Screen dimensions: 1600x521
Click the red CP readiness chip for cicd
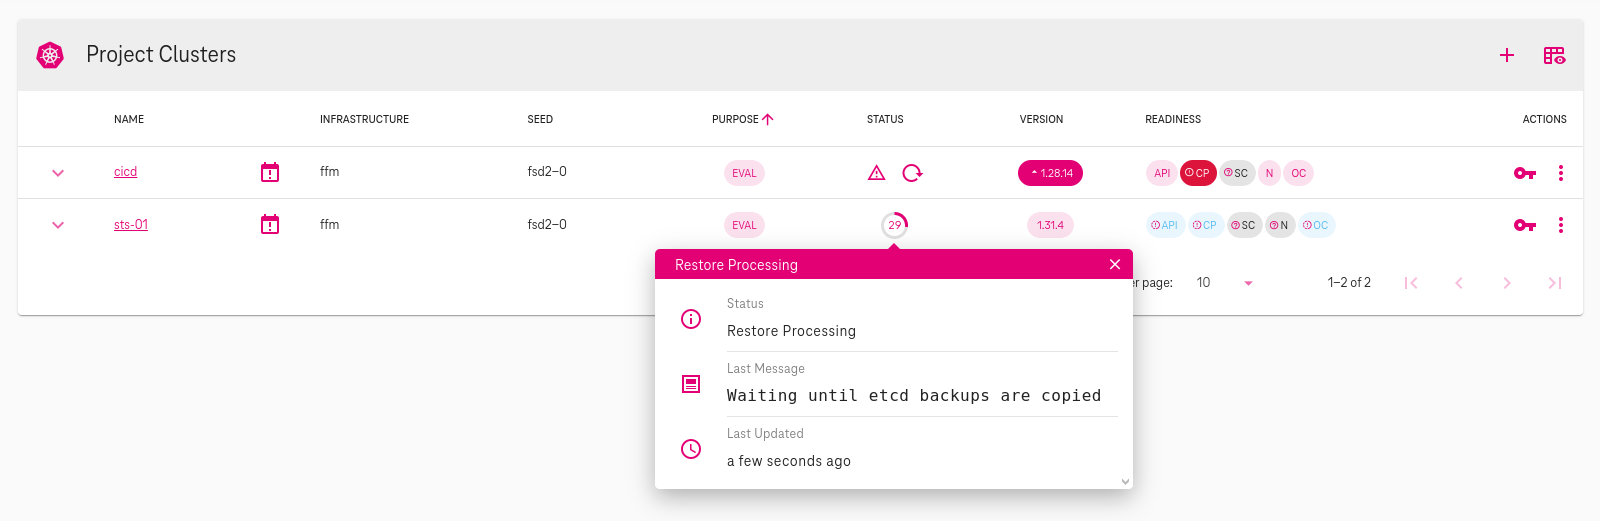tap(1197, 173)
